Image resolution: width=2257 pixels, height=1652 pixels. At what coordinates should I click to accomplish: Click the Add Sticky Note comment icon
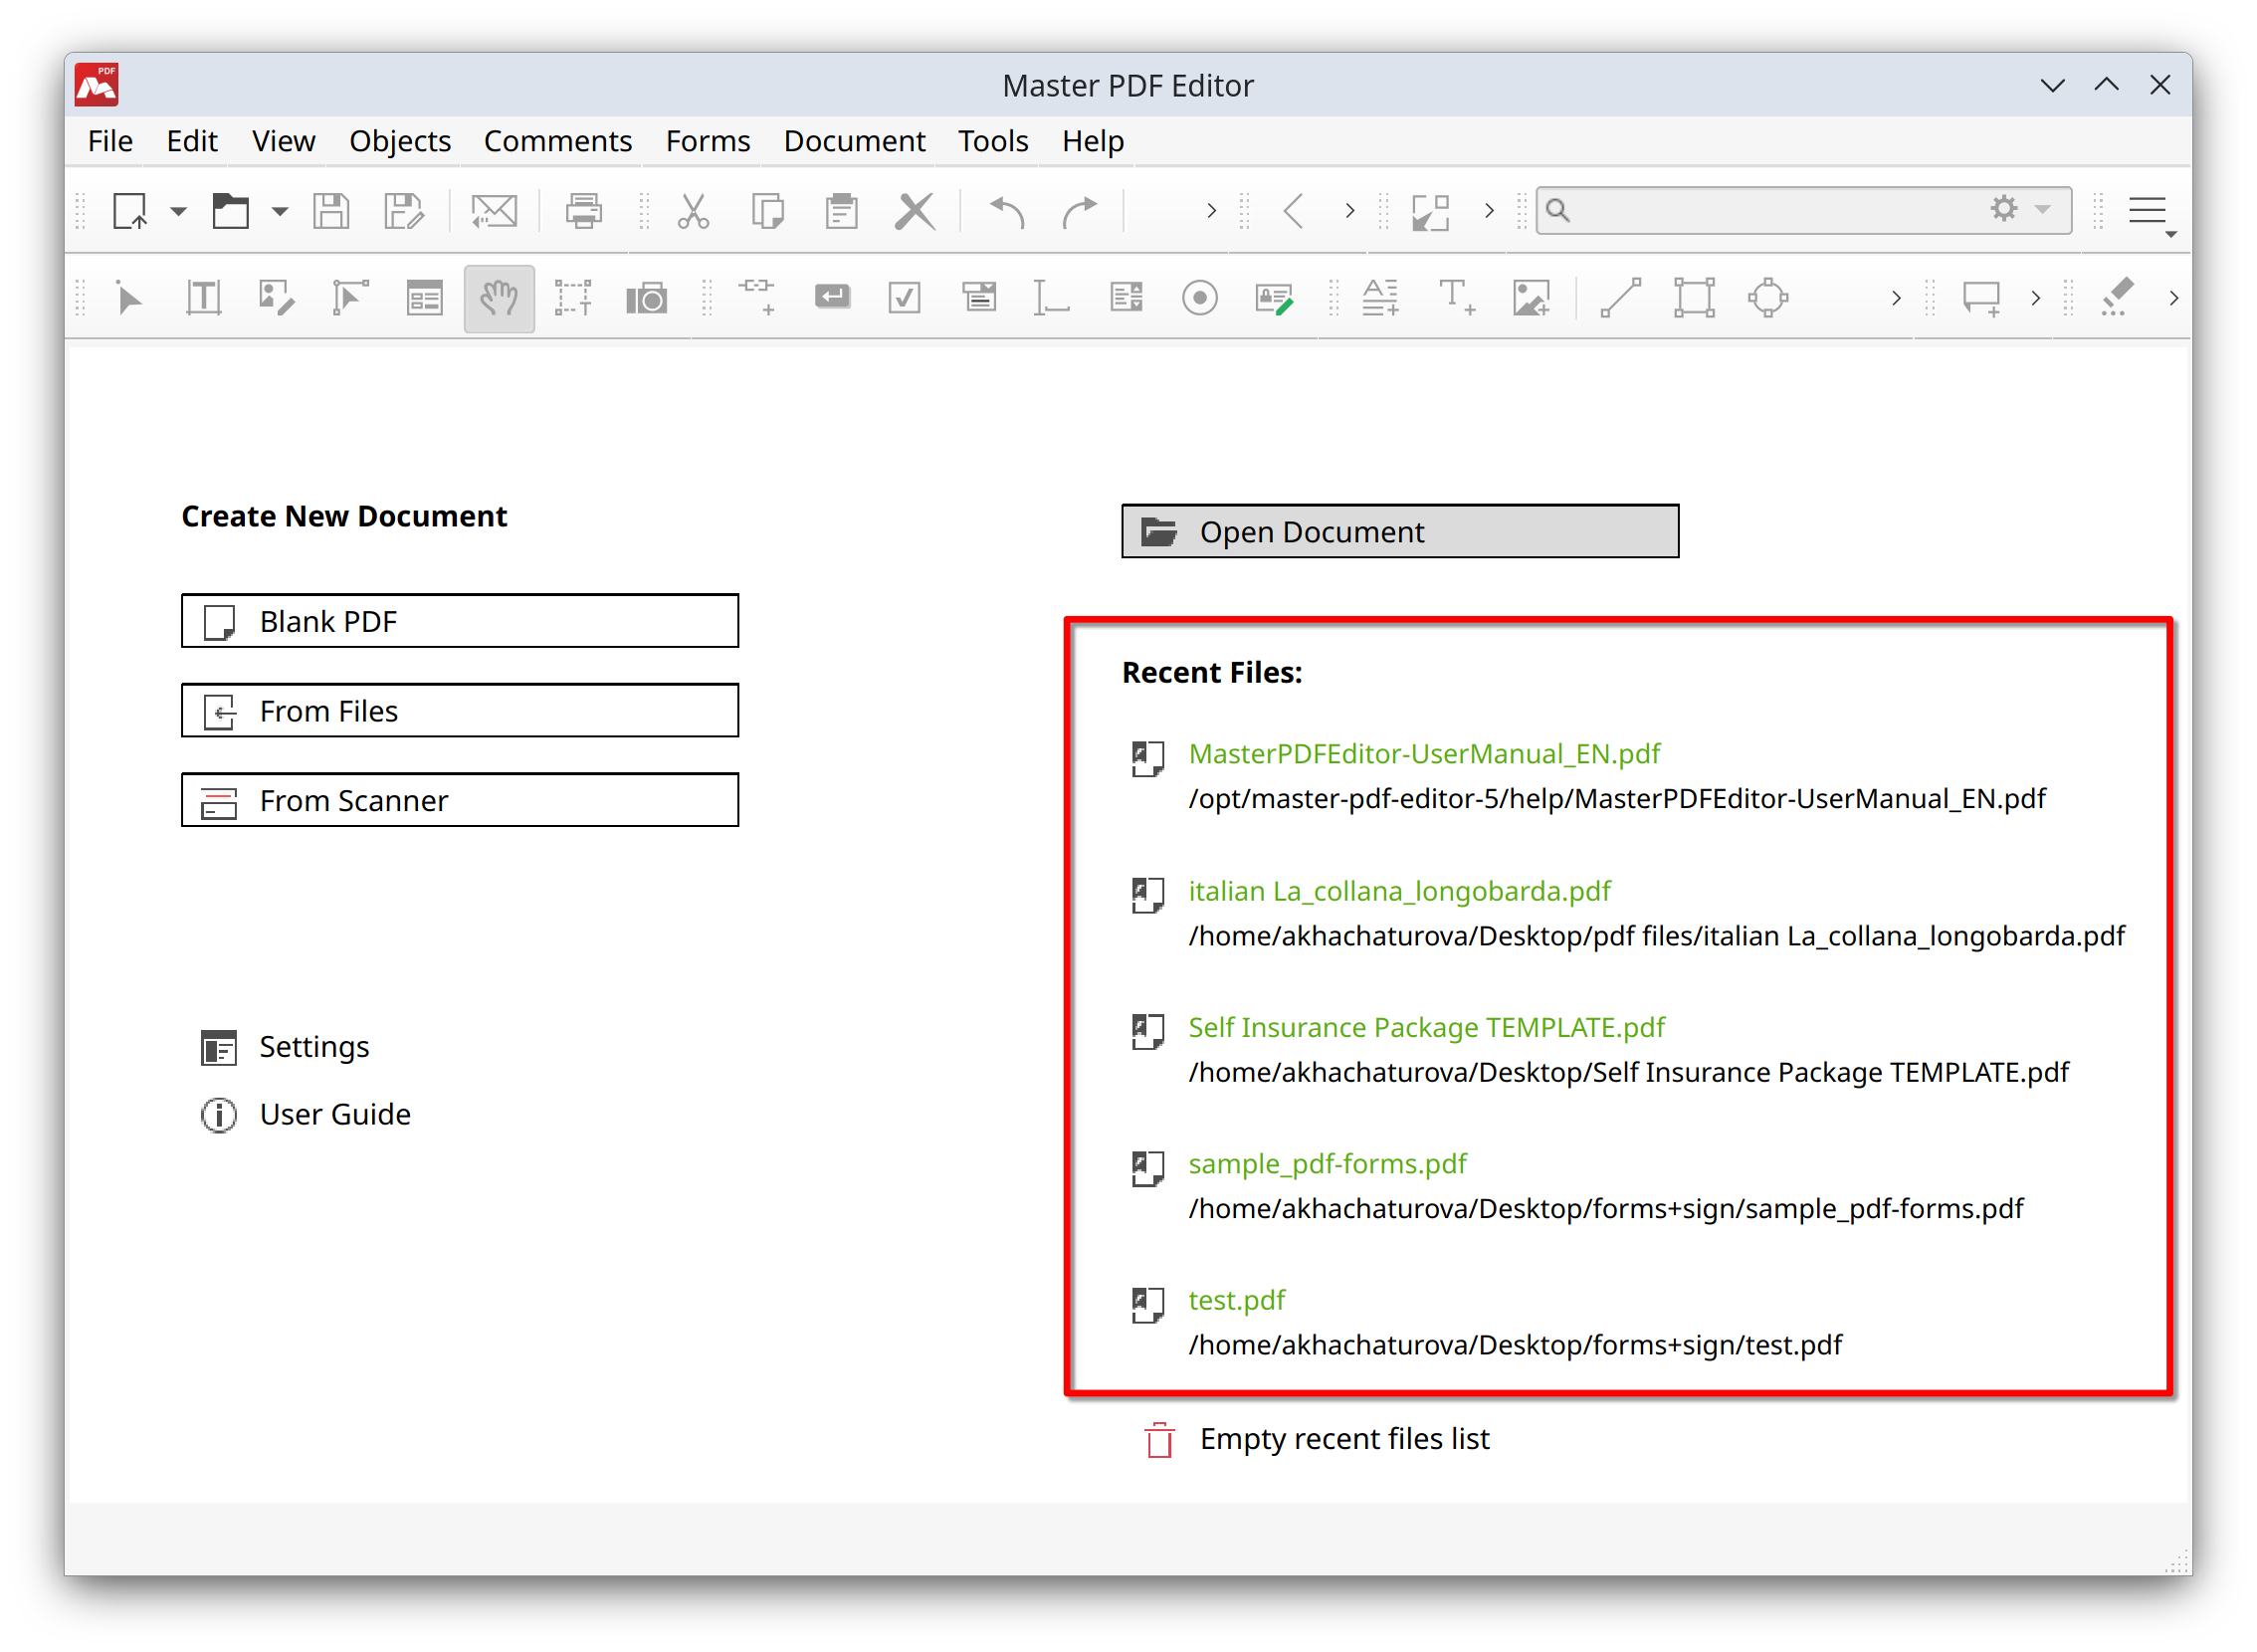pos(1981,298)
